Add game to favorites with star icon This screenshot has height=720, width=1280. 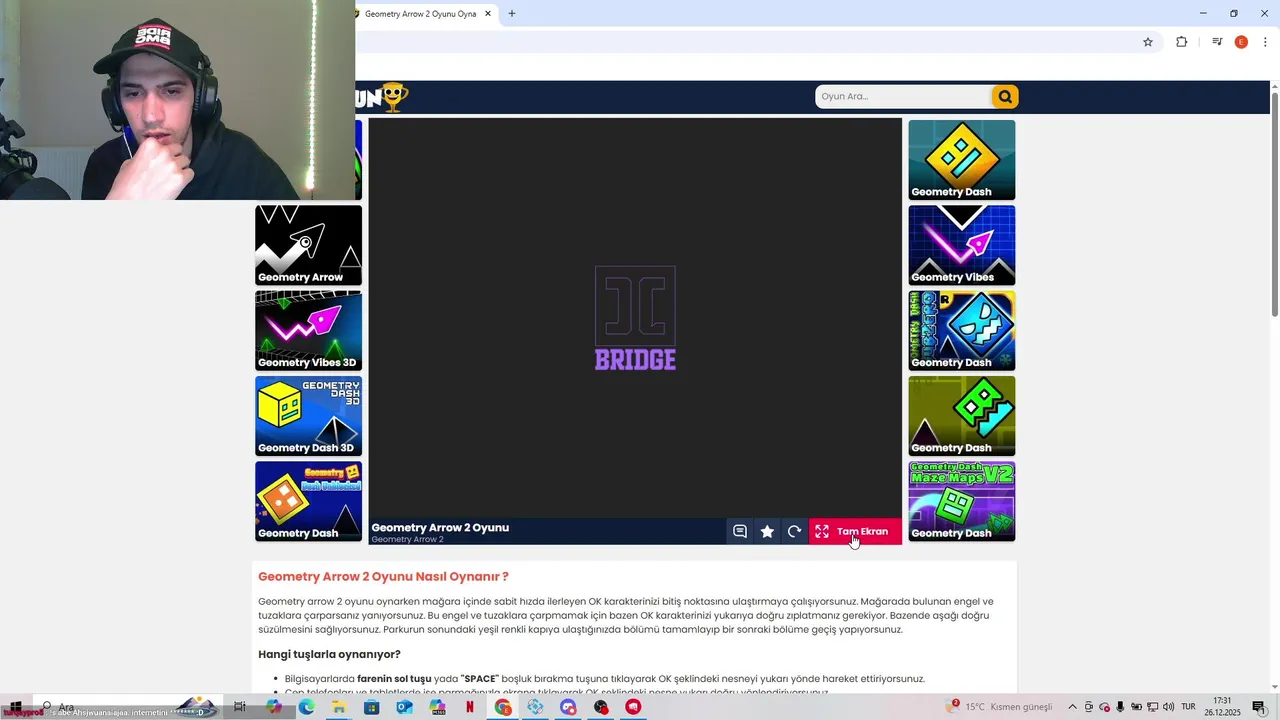(767, 531)
